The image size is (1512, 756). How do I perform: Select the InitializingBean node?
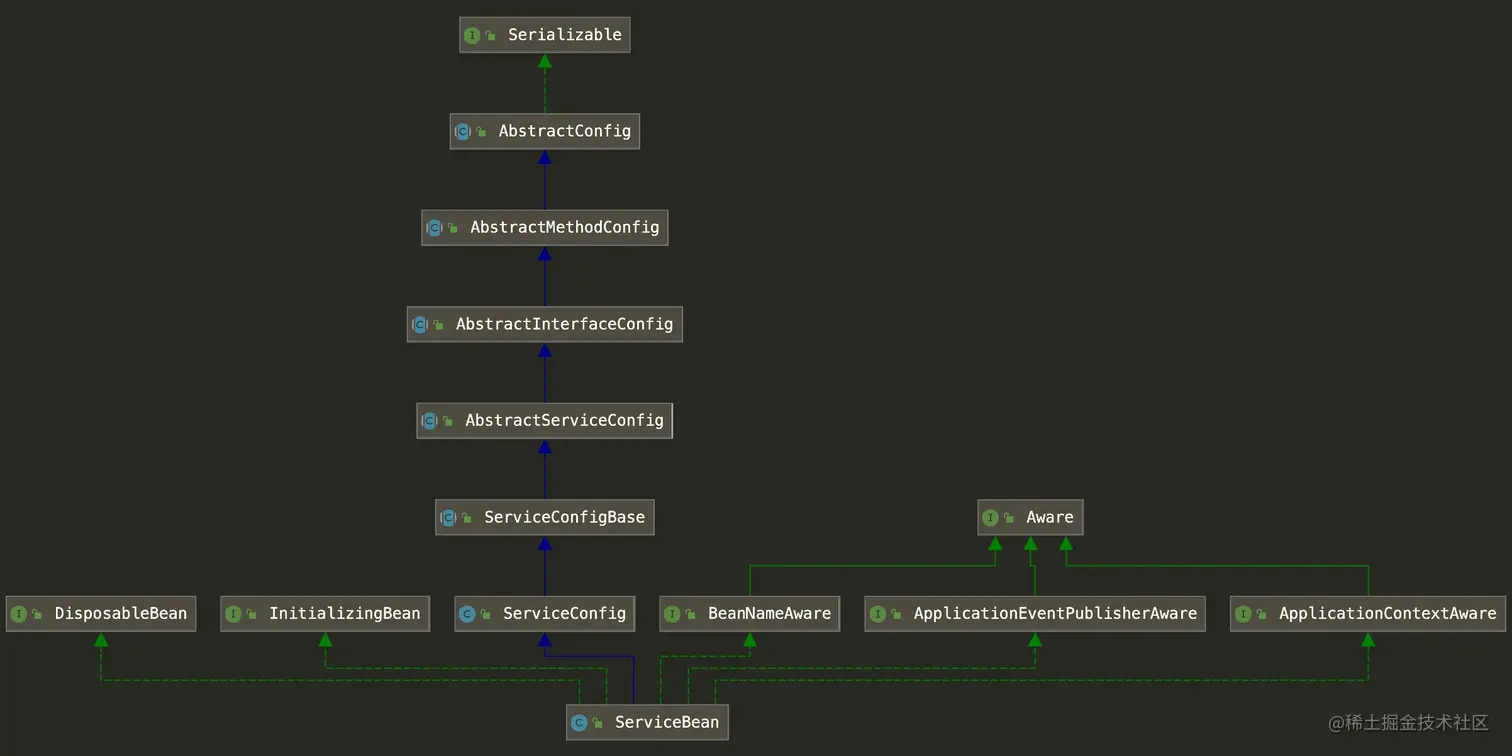(x=324, y=613)
